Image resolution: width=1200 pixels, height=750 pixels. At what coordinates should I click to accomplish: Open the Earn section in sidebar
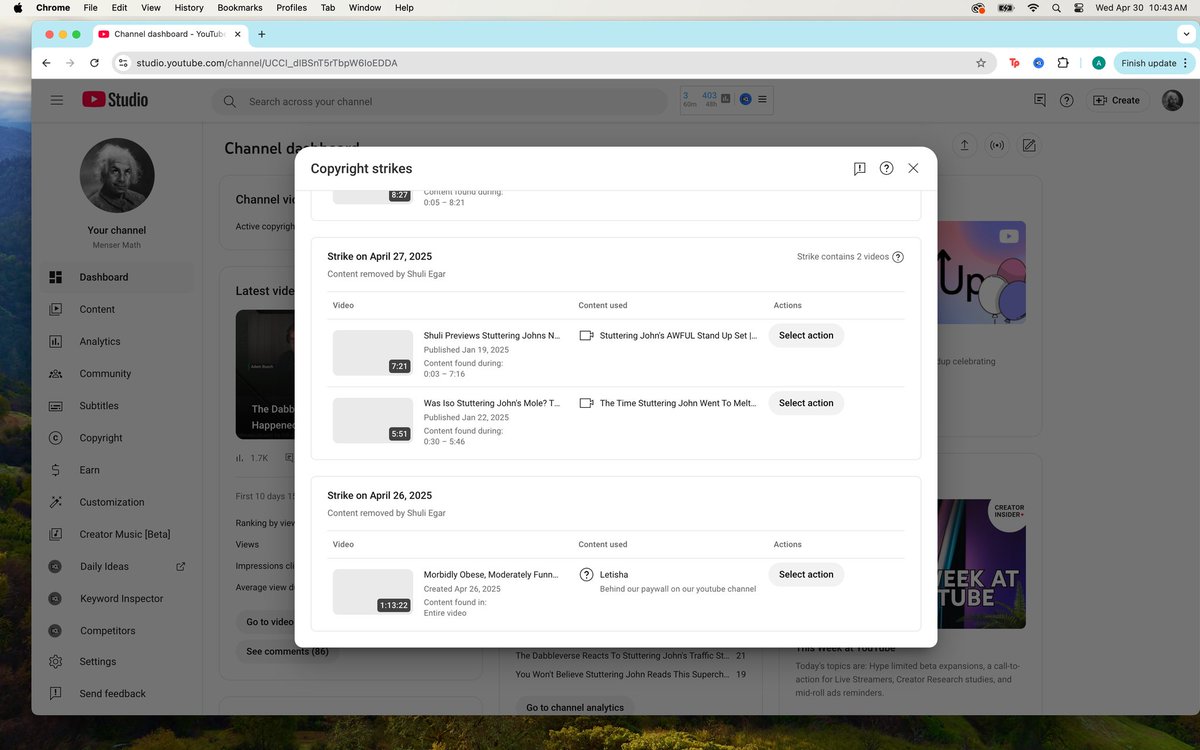pyautogui.click(x=117, y=469)
